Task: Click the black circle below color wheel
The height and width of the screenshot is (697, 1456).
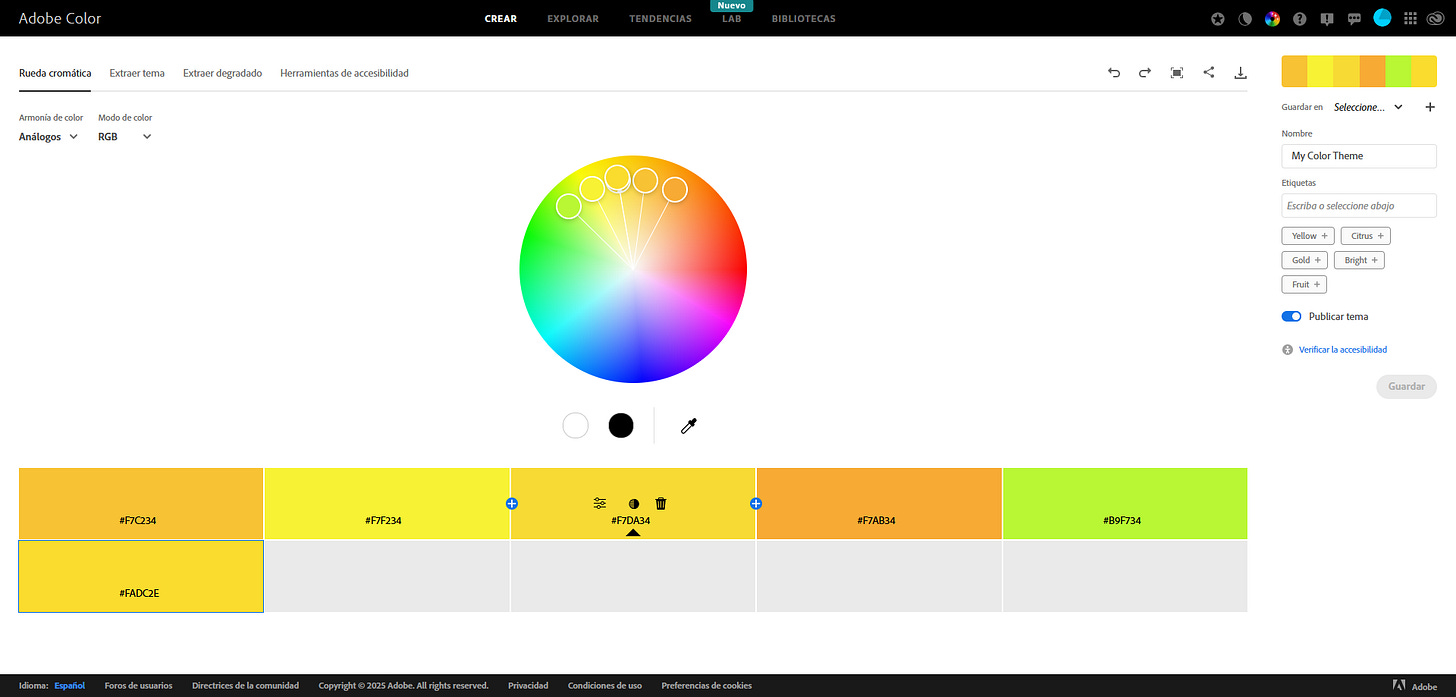Action: coord(621,425)
